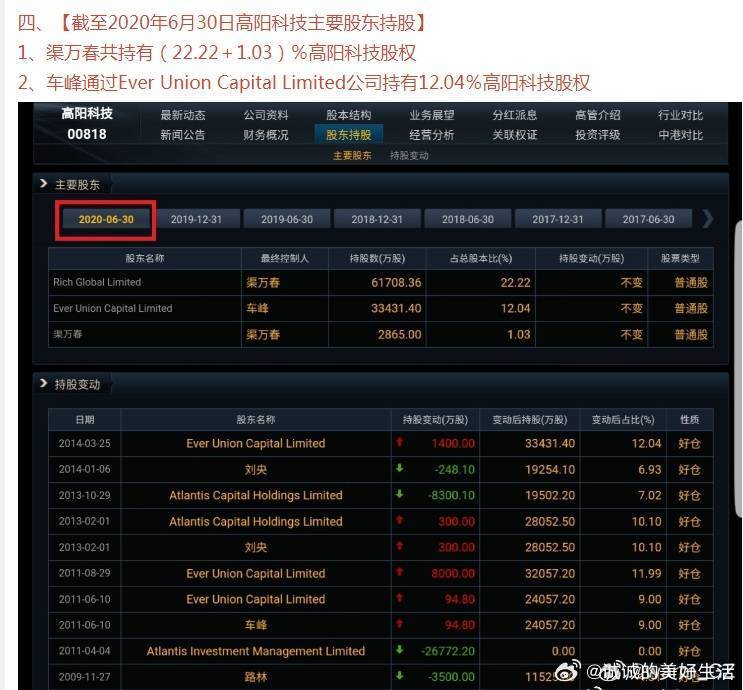743x690 pixels.
Task: Click 普通股 in the Rich Global row
Action: click(691, 283)
